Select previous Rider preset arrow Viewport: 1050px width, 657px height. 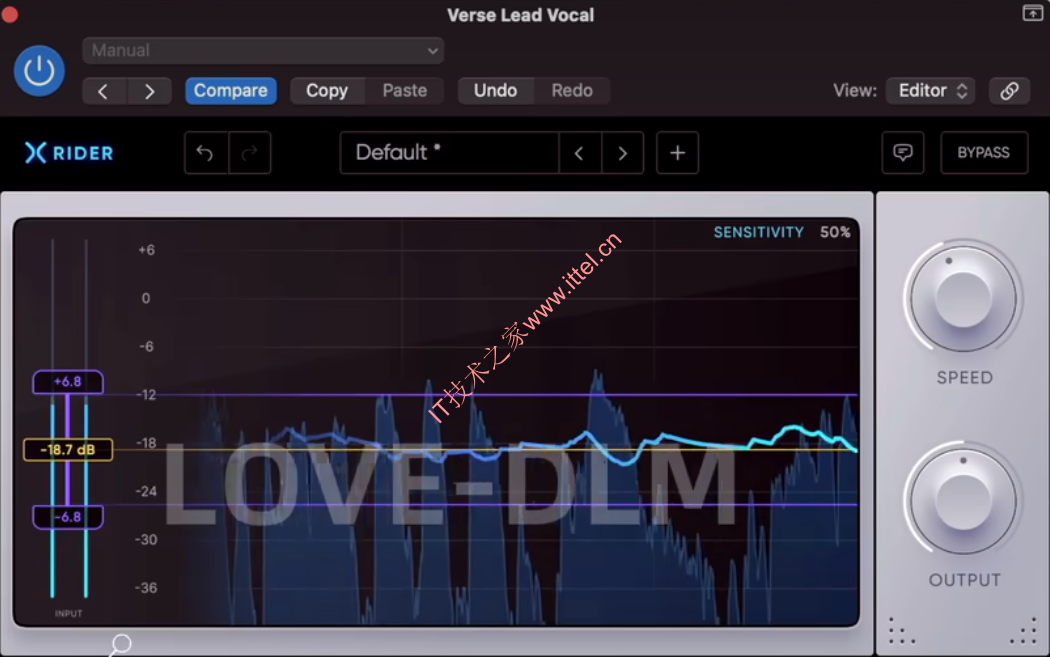point(579,153)
